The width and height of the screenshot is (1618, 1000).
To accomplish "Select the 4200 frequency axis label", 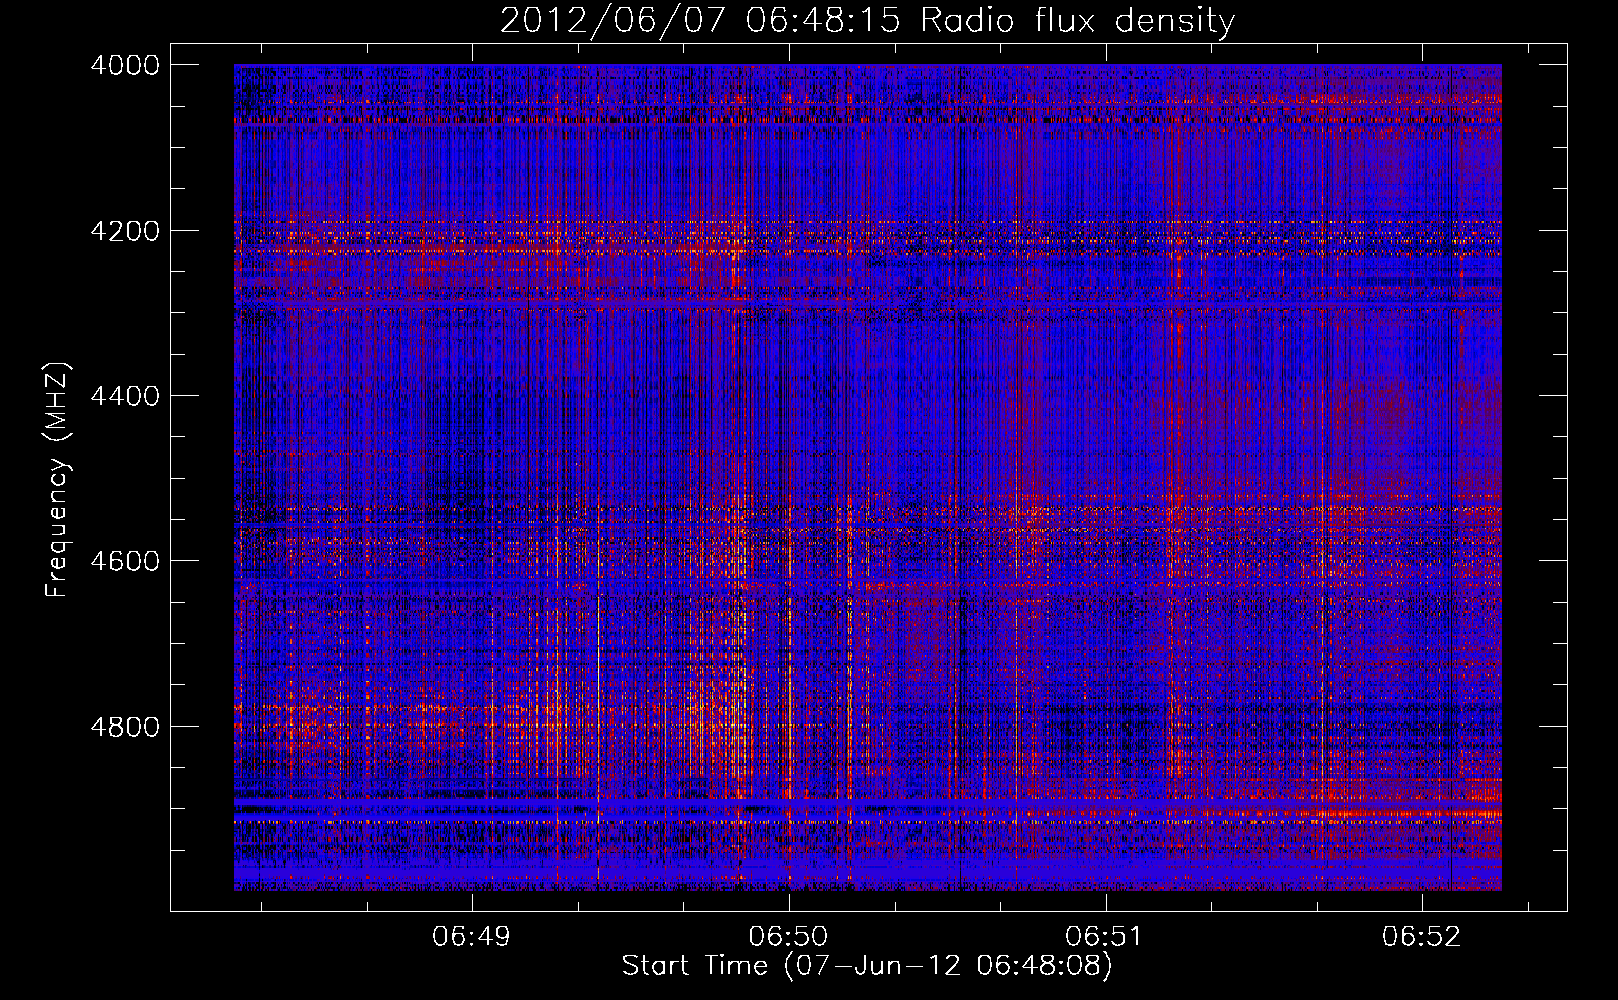I will point(124,231).
